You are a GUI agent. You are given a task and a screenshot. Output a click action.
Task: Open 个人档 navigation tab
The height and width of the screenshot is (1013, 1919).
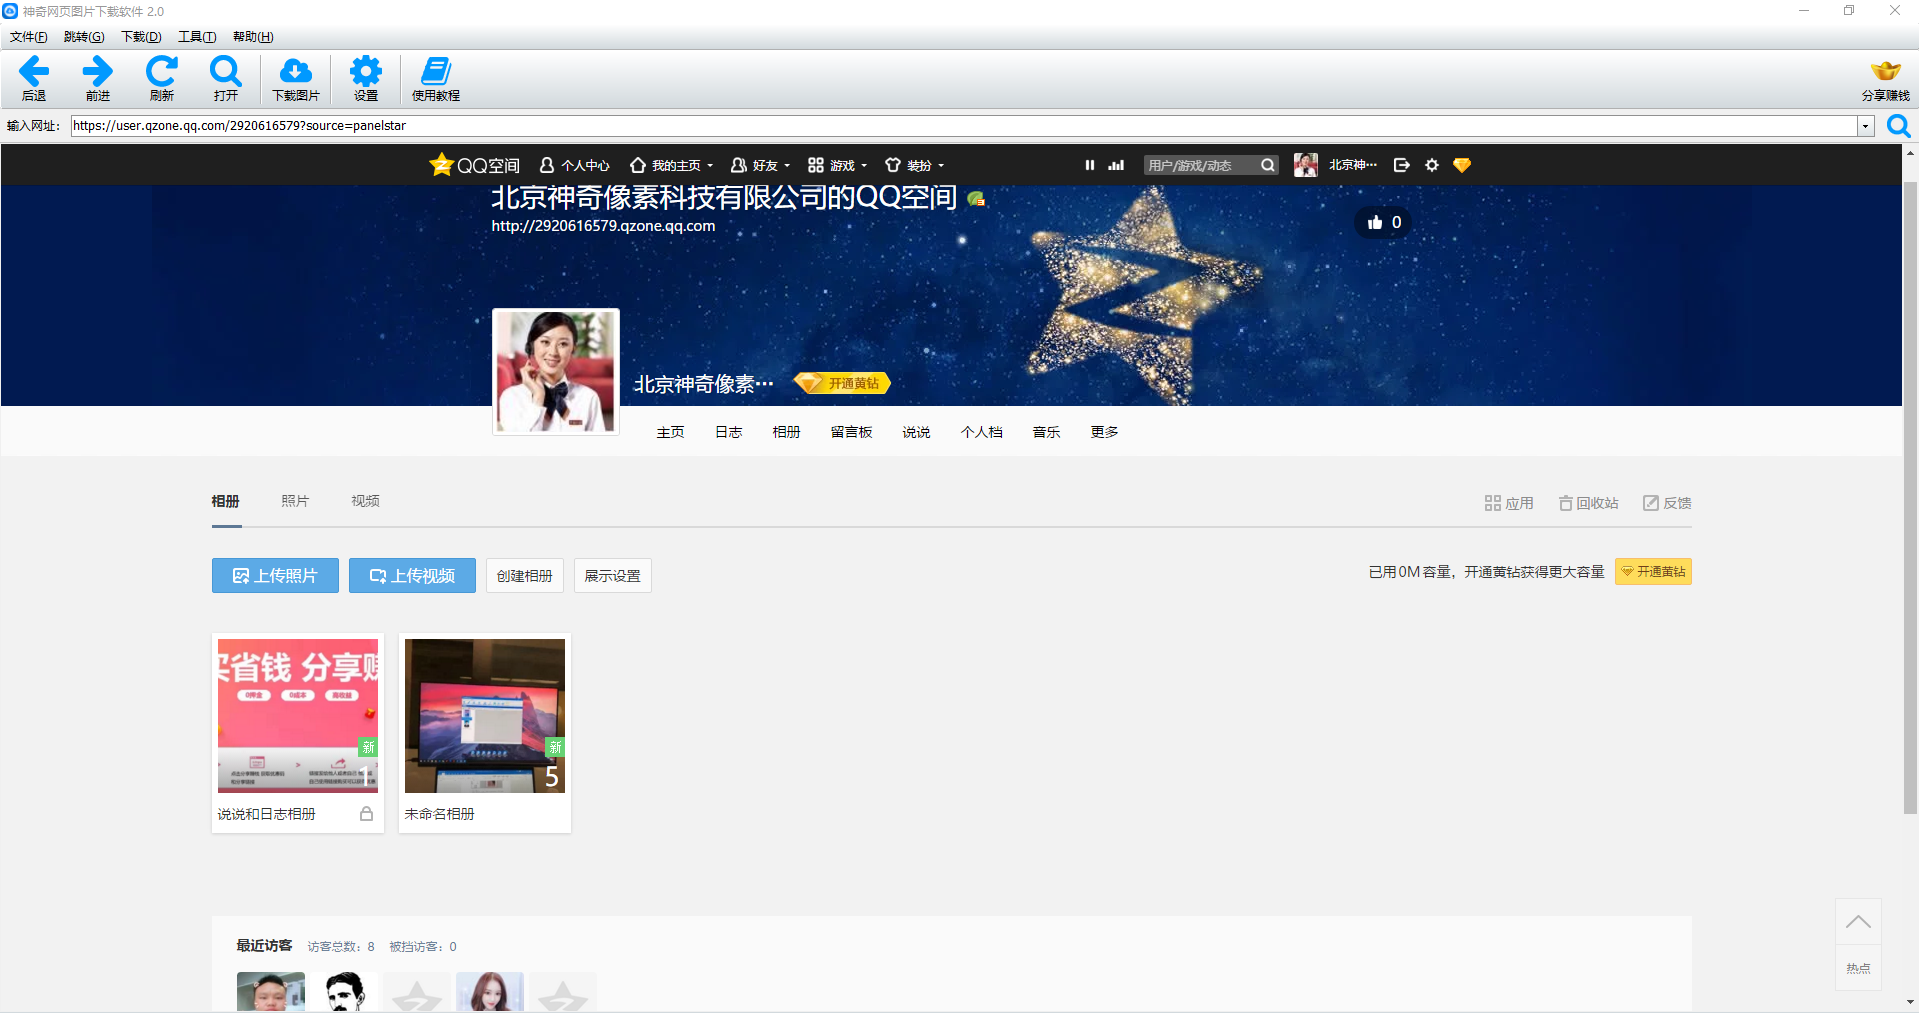tap(981, 432)
